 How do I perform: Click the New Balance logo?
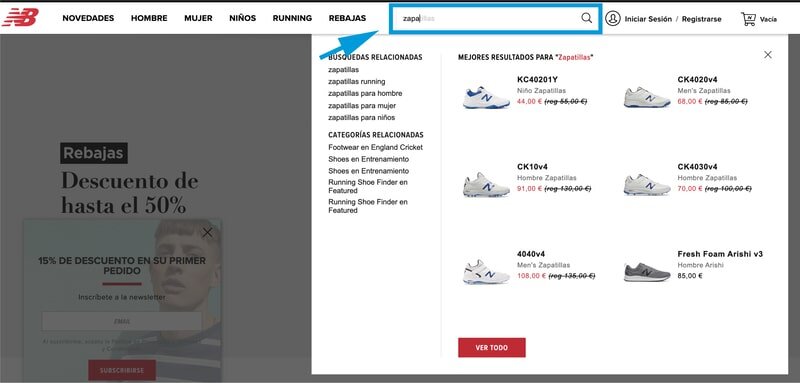pos(20,17)
